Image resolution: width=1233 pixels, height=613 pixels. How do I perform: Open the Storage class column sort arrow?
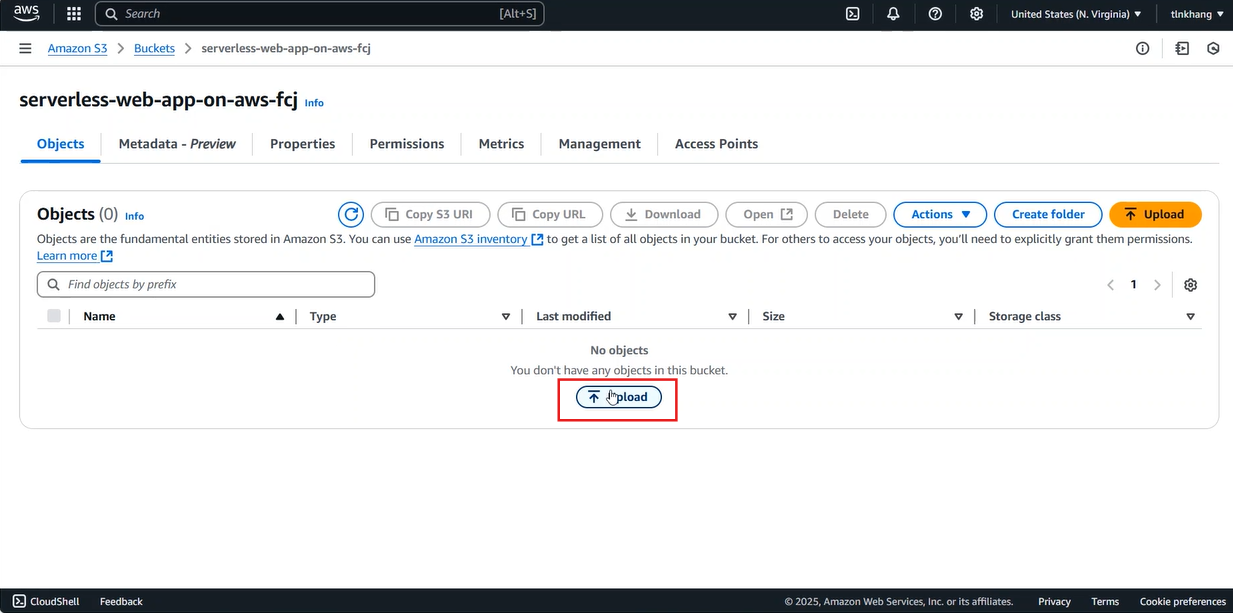[x=1190, y=316]
